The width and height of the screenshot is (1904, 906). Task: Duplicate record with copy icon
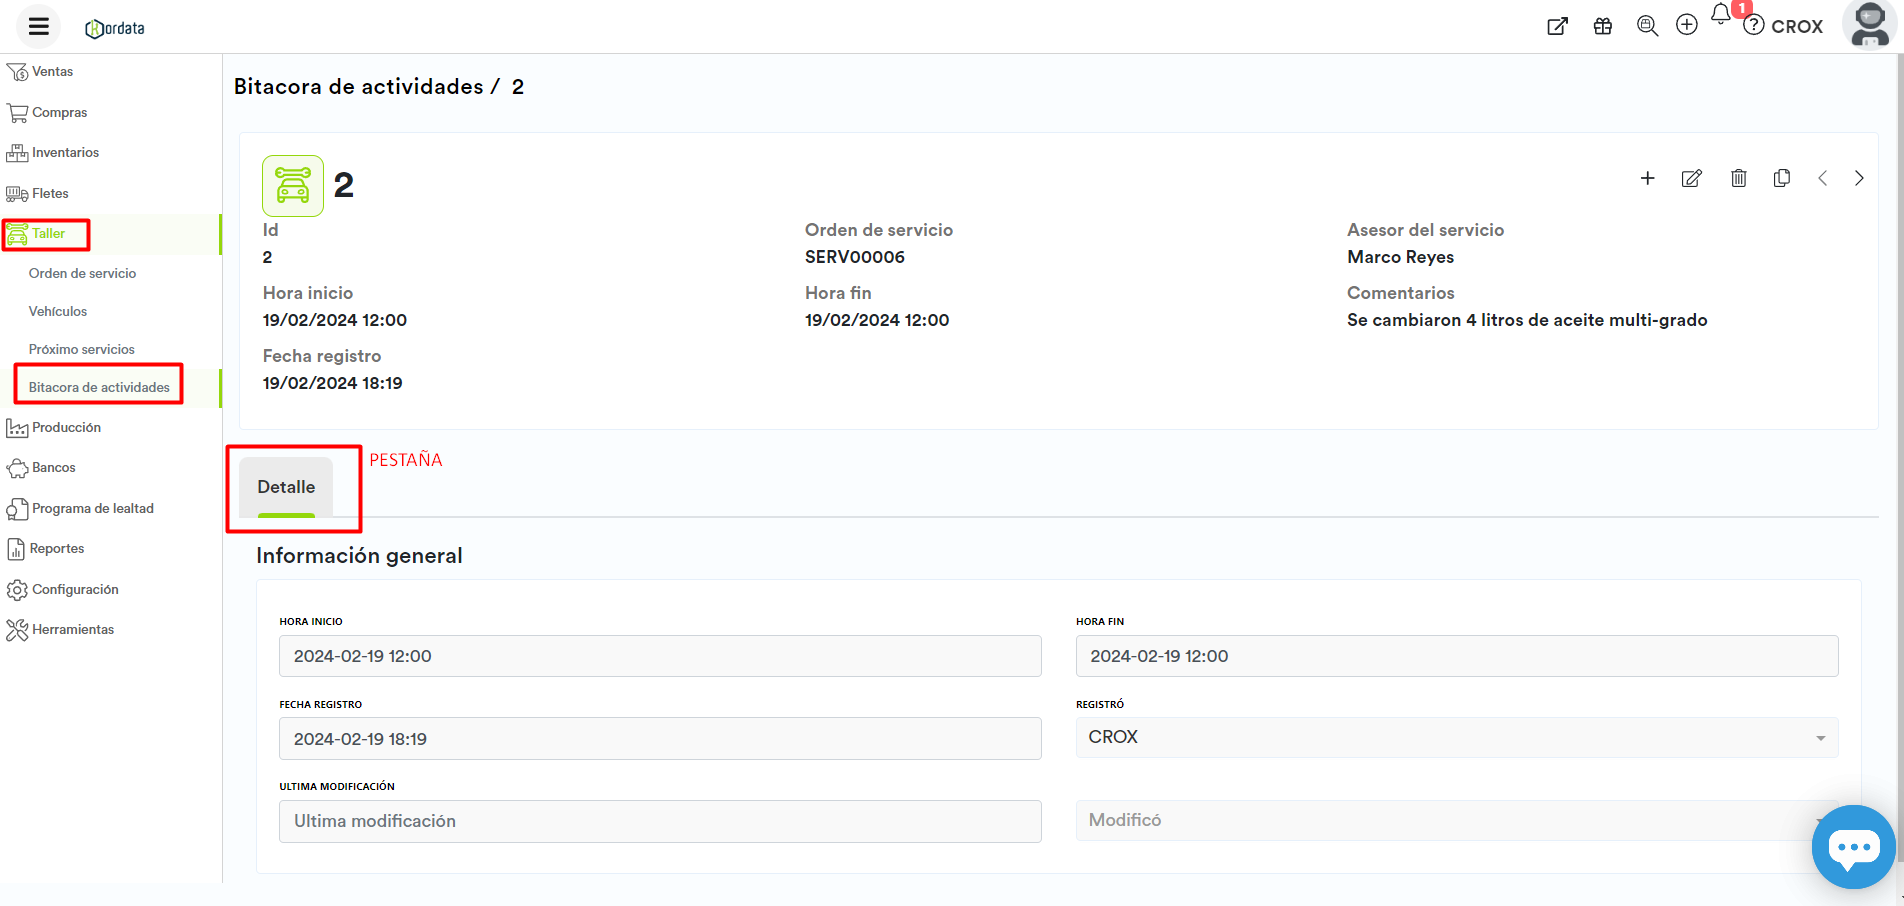[x=1781, y=178]
